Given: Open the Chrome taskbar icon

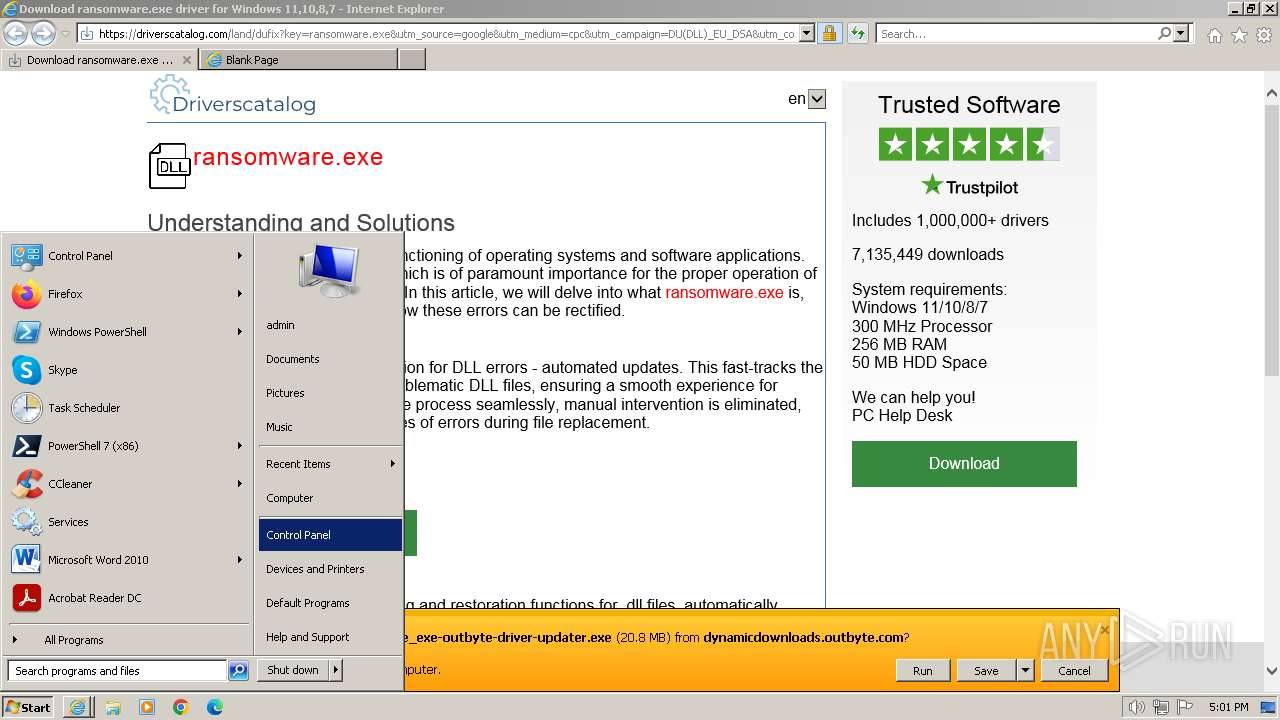Looking at the screenshot, I should point(181,707).
